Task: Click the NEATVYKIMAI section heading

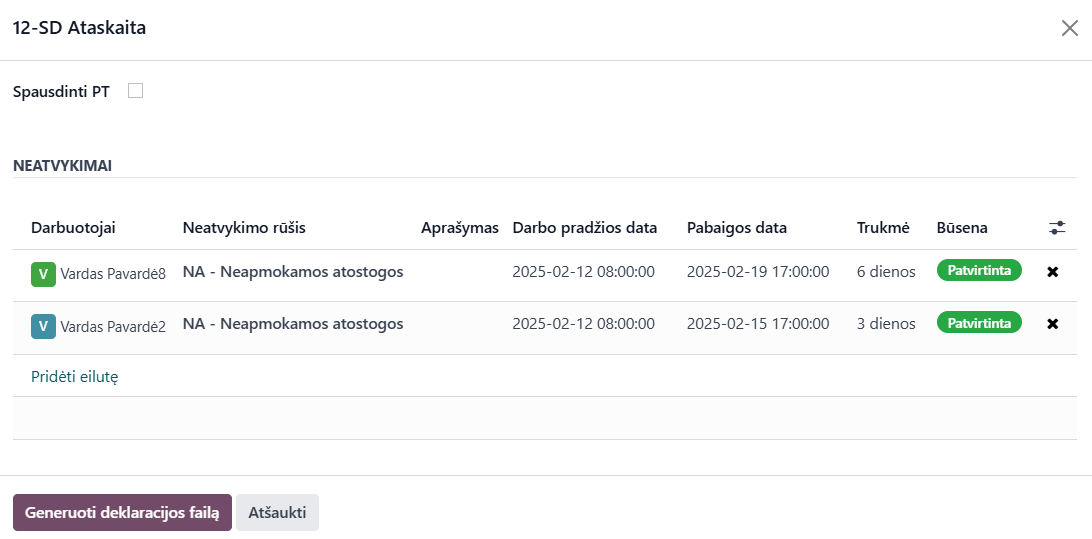Action: tap(62, 166)
